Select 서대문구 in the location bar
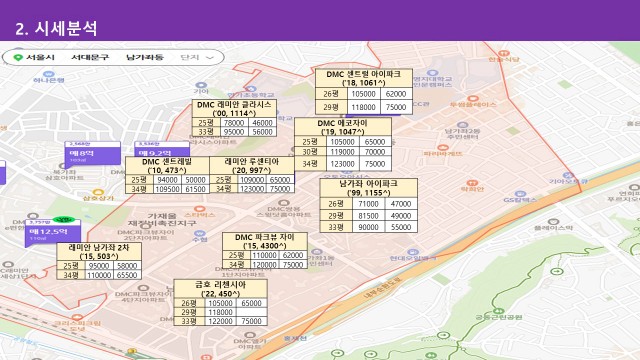Image resolution: width=640 pixels, height=360 pixels. tap(90, 57)
